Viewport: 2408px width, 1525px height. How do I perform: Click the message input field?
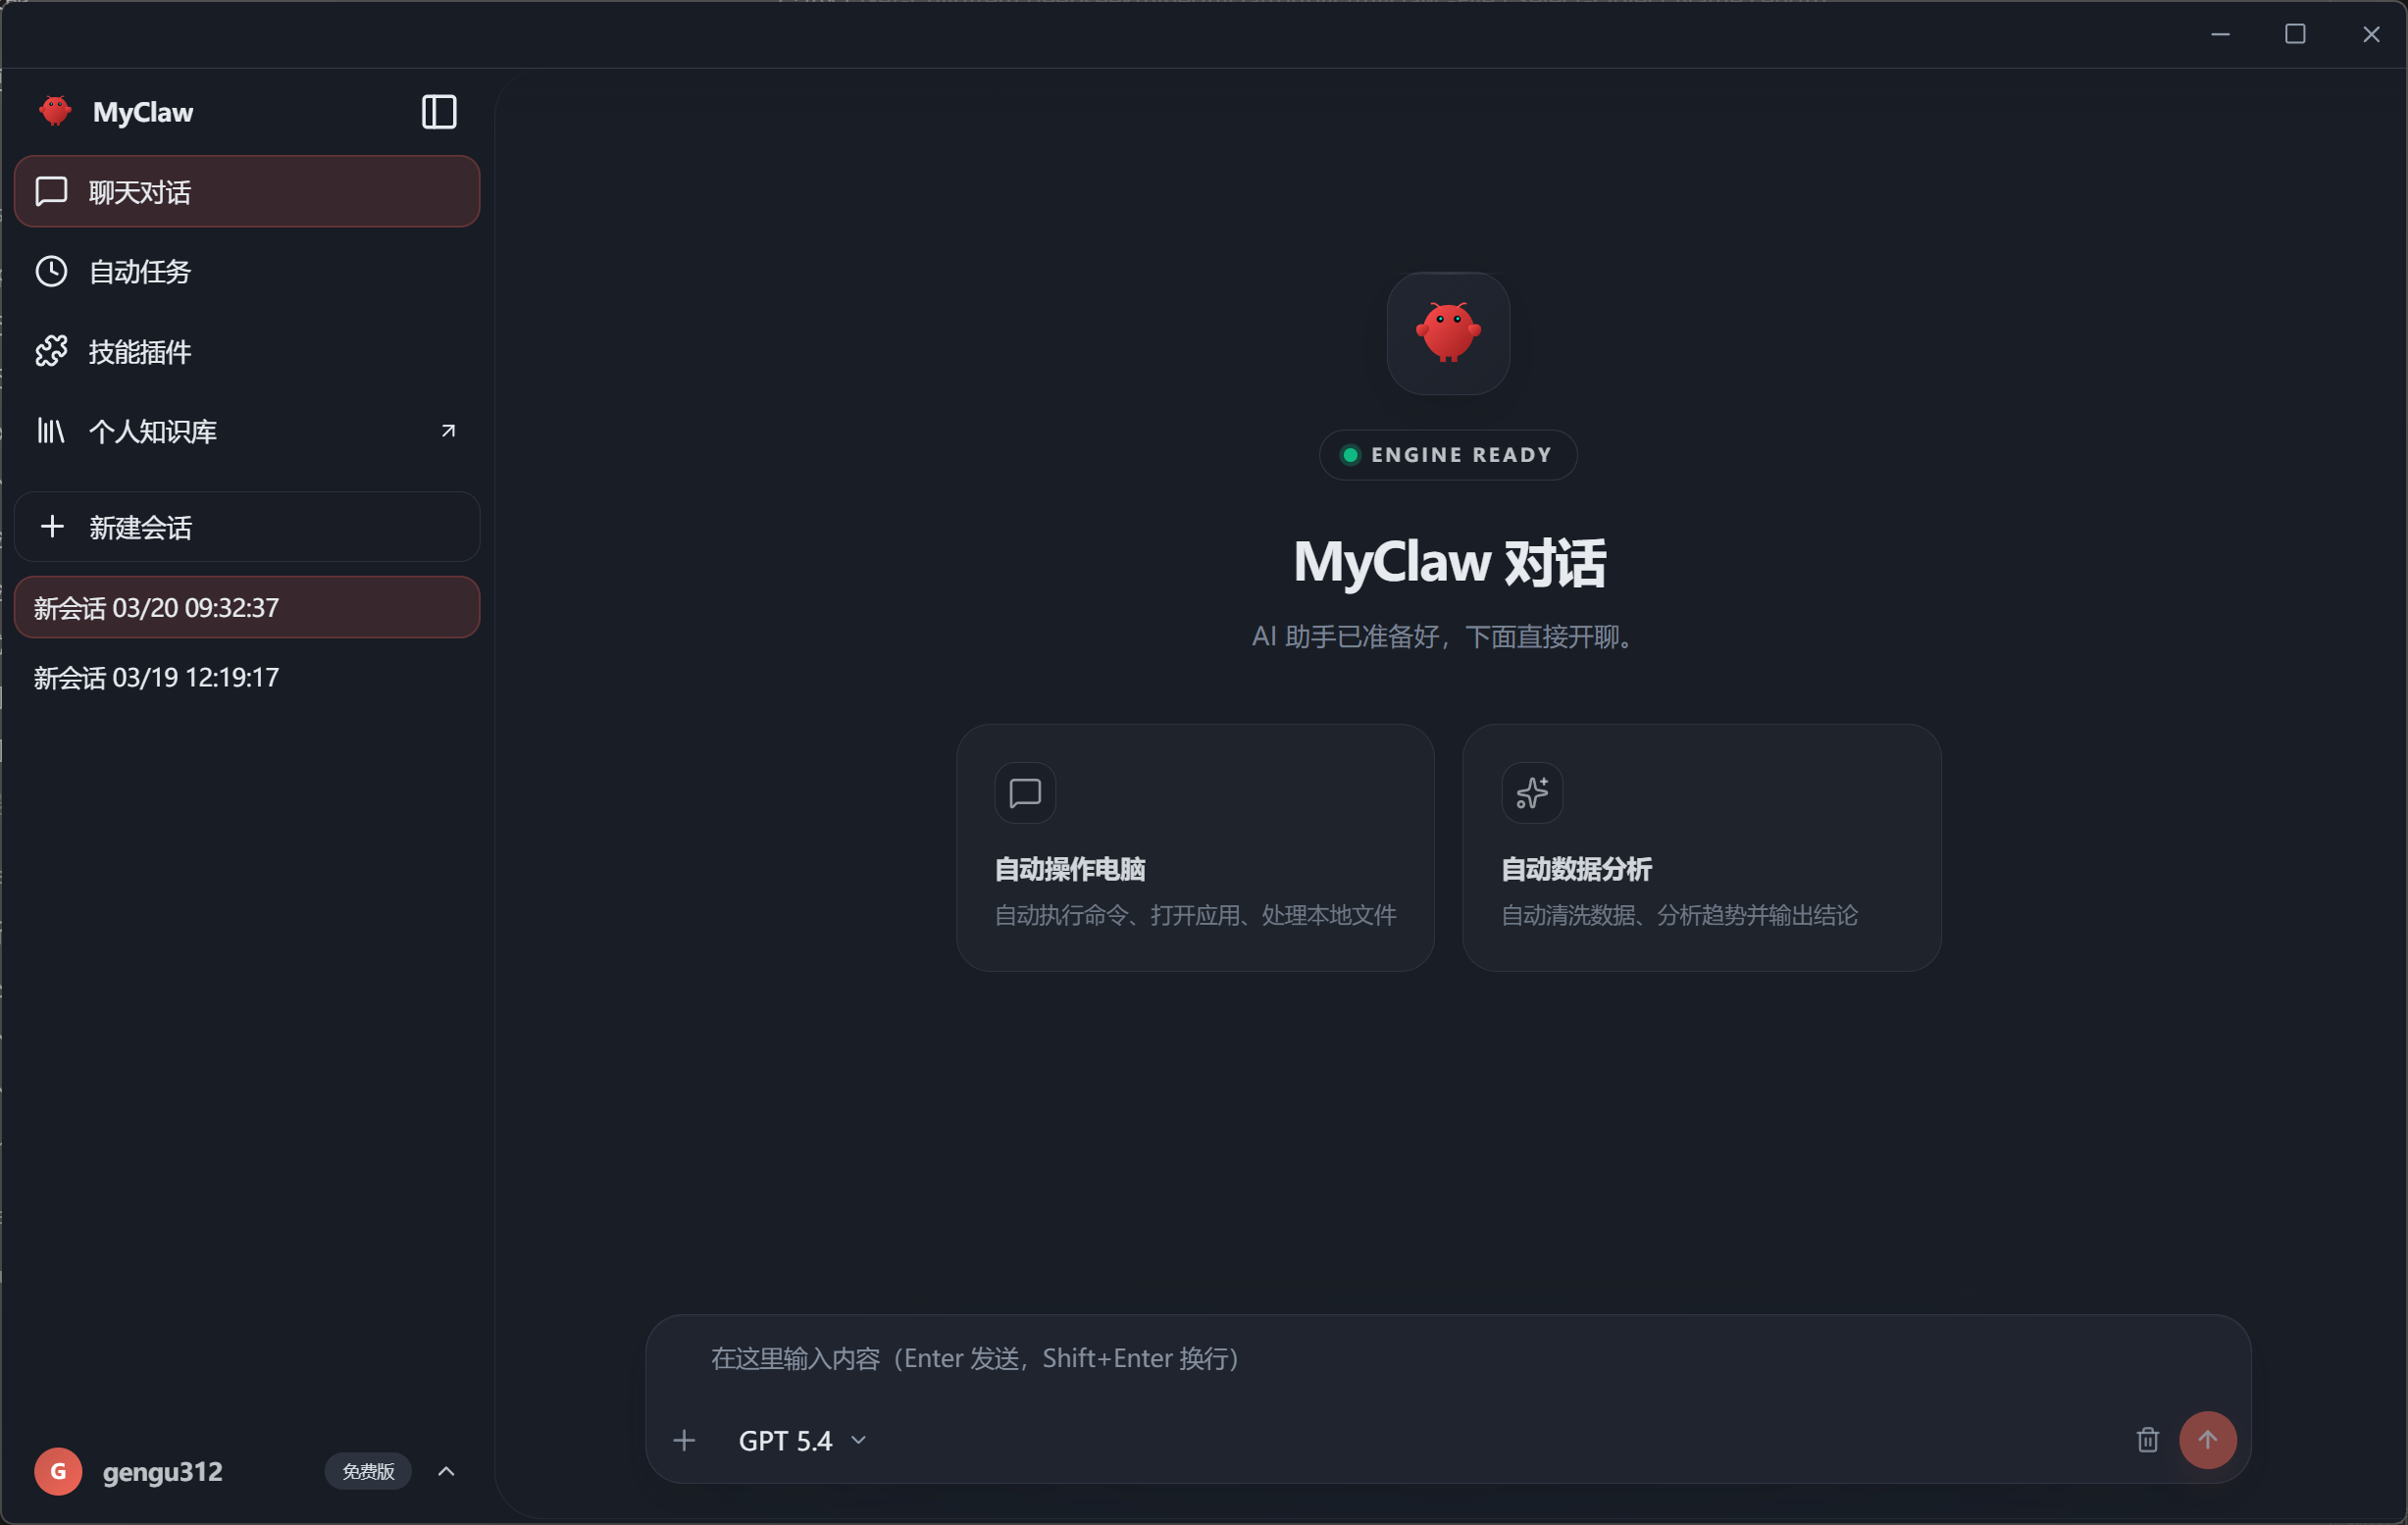point(1400,1358)
